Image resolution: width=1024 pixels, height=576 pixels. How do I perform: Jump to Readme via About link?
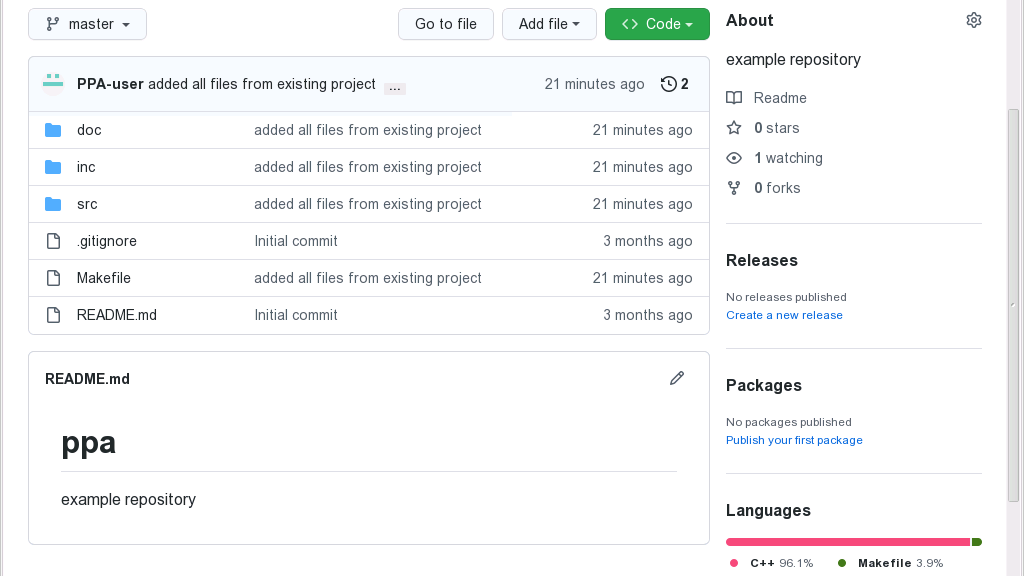click(780, 98)
